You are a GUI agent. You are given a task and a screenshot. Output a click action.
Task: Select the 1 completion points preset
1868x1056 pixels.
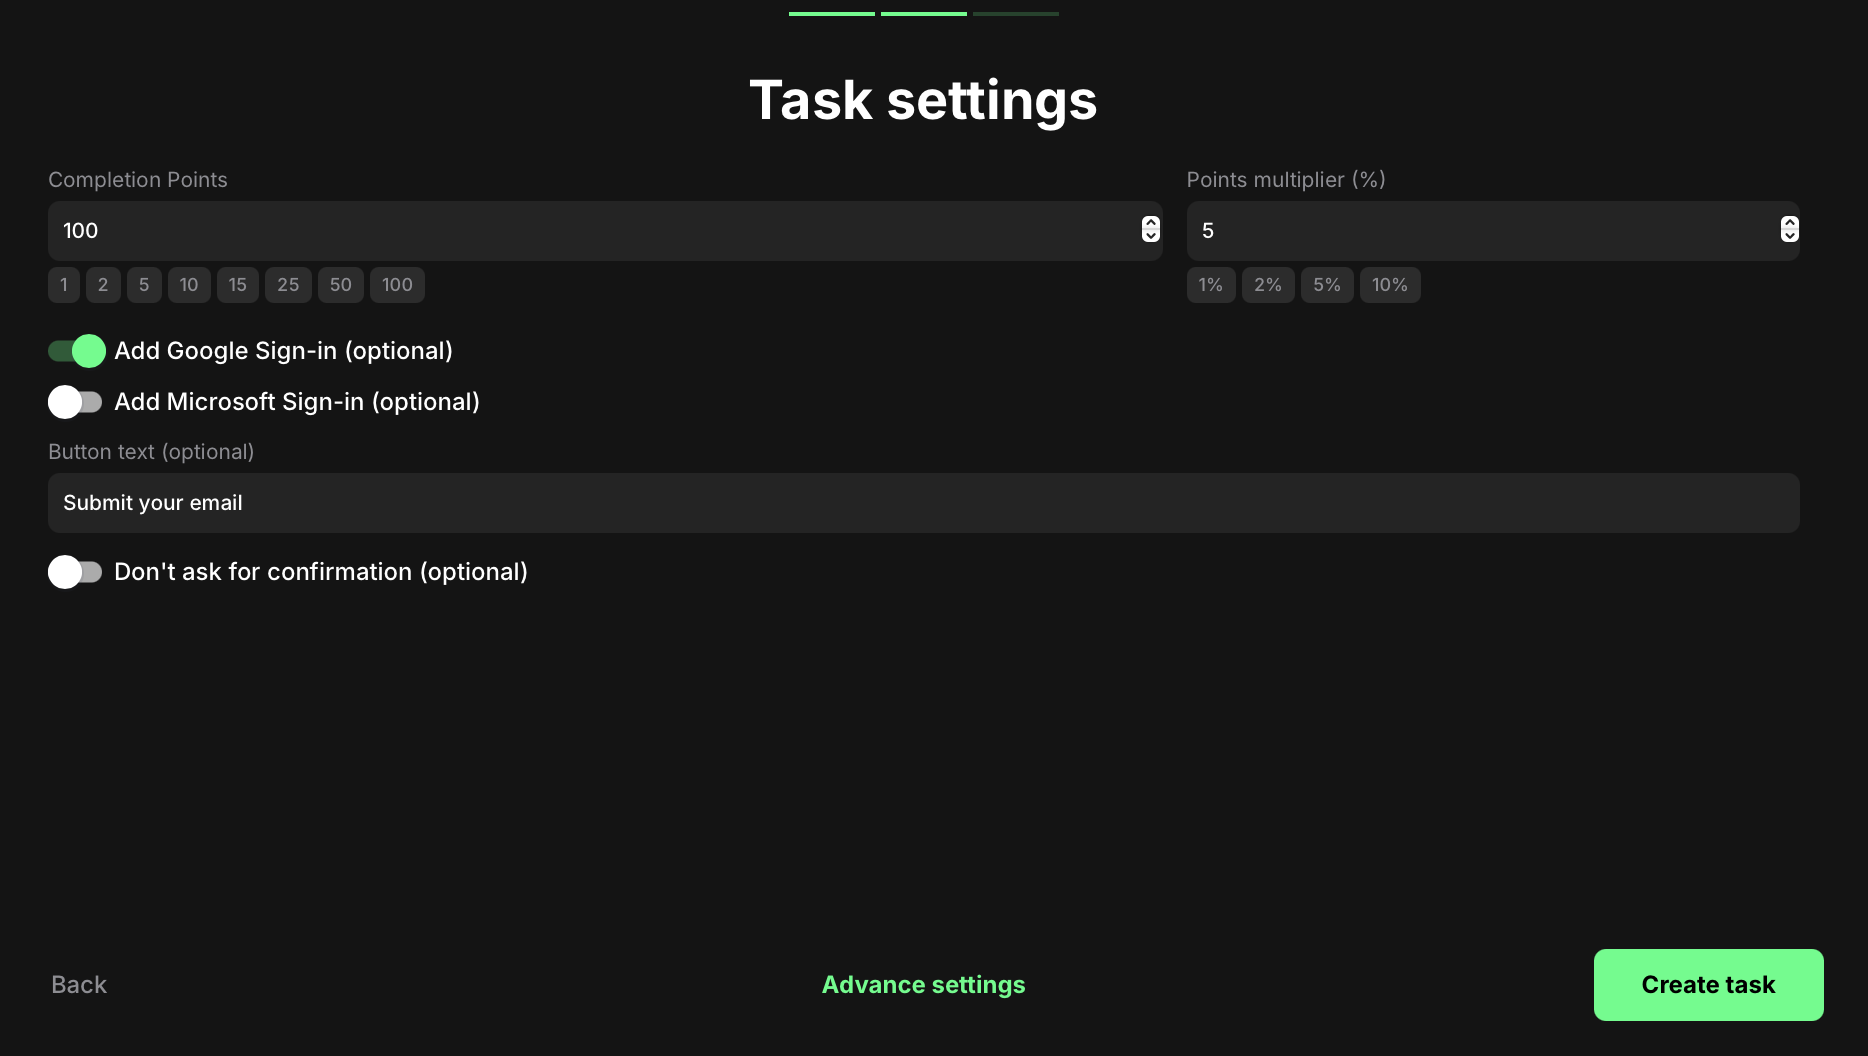tap(64, 285)
